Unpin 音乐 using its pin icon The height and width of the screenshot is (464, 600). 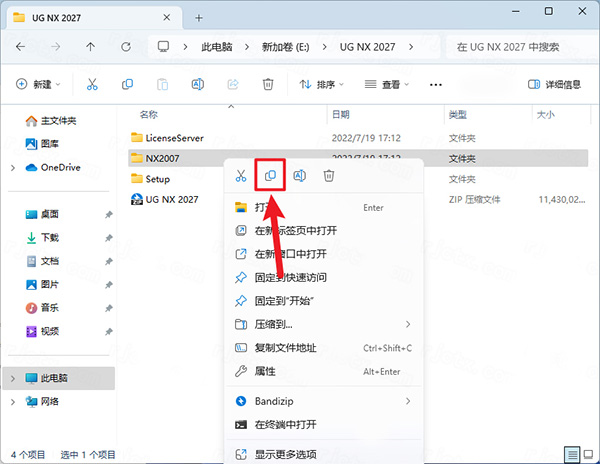[x=109, y=308]
